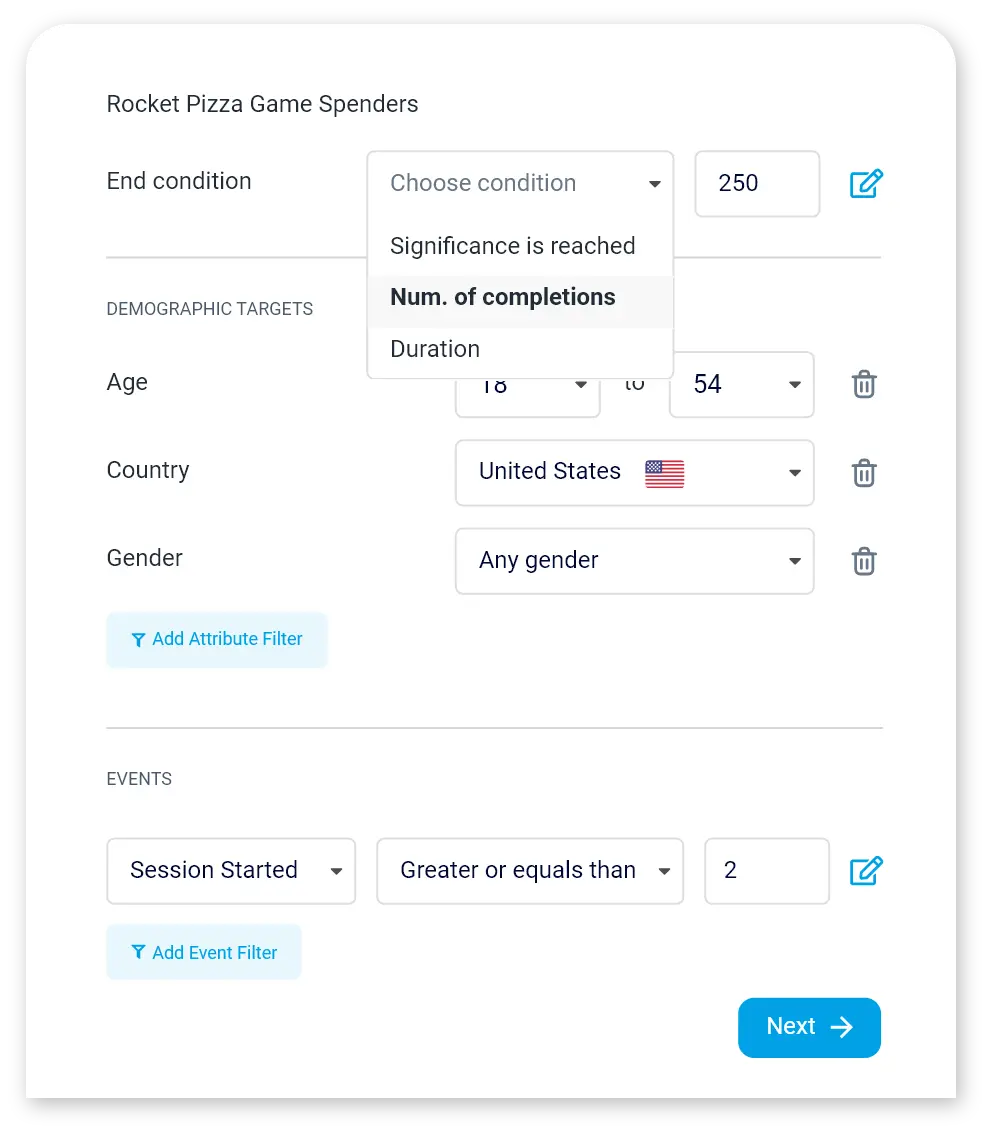Click the funnel icon in Add Event Filter
Viewport: 990px width, 1134px height.
138,953
